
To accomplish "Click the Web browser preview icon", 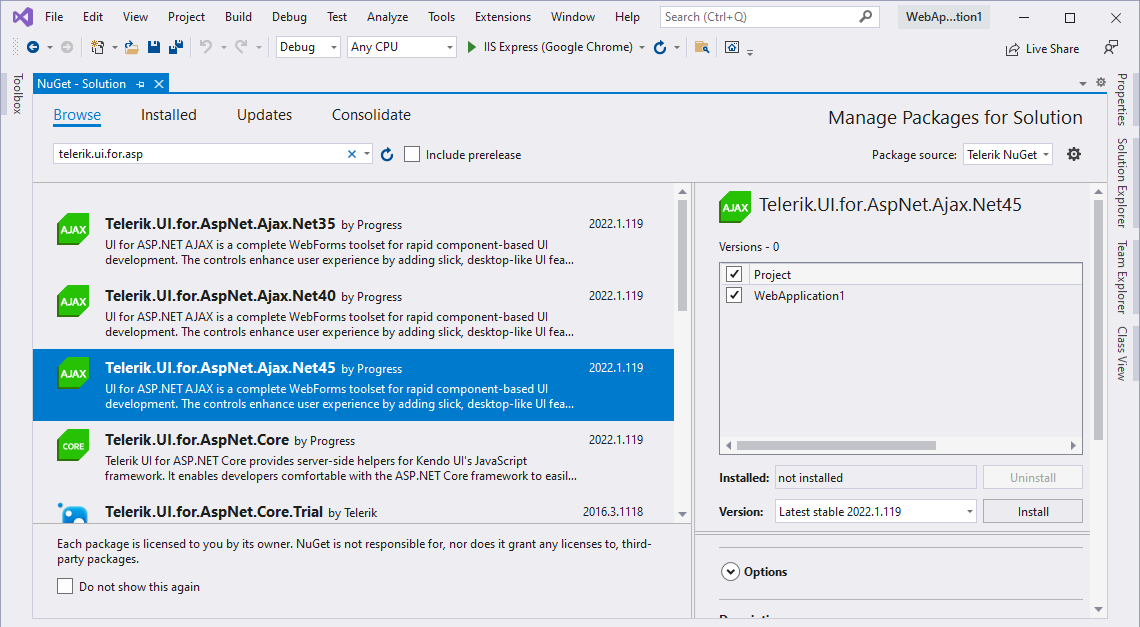I will (733, 47).
